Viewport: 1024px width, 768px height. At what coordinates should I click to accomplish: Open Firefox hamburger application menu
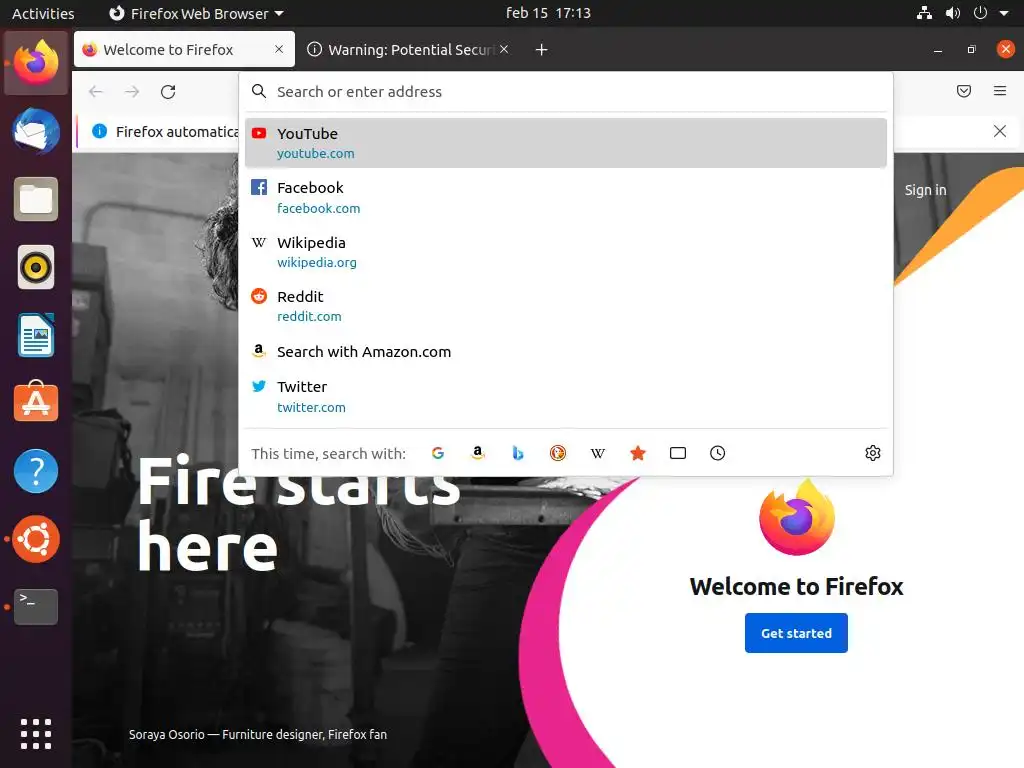click(1000, 91)
